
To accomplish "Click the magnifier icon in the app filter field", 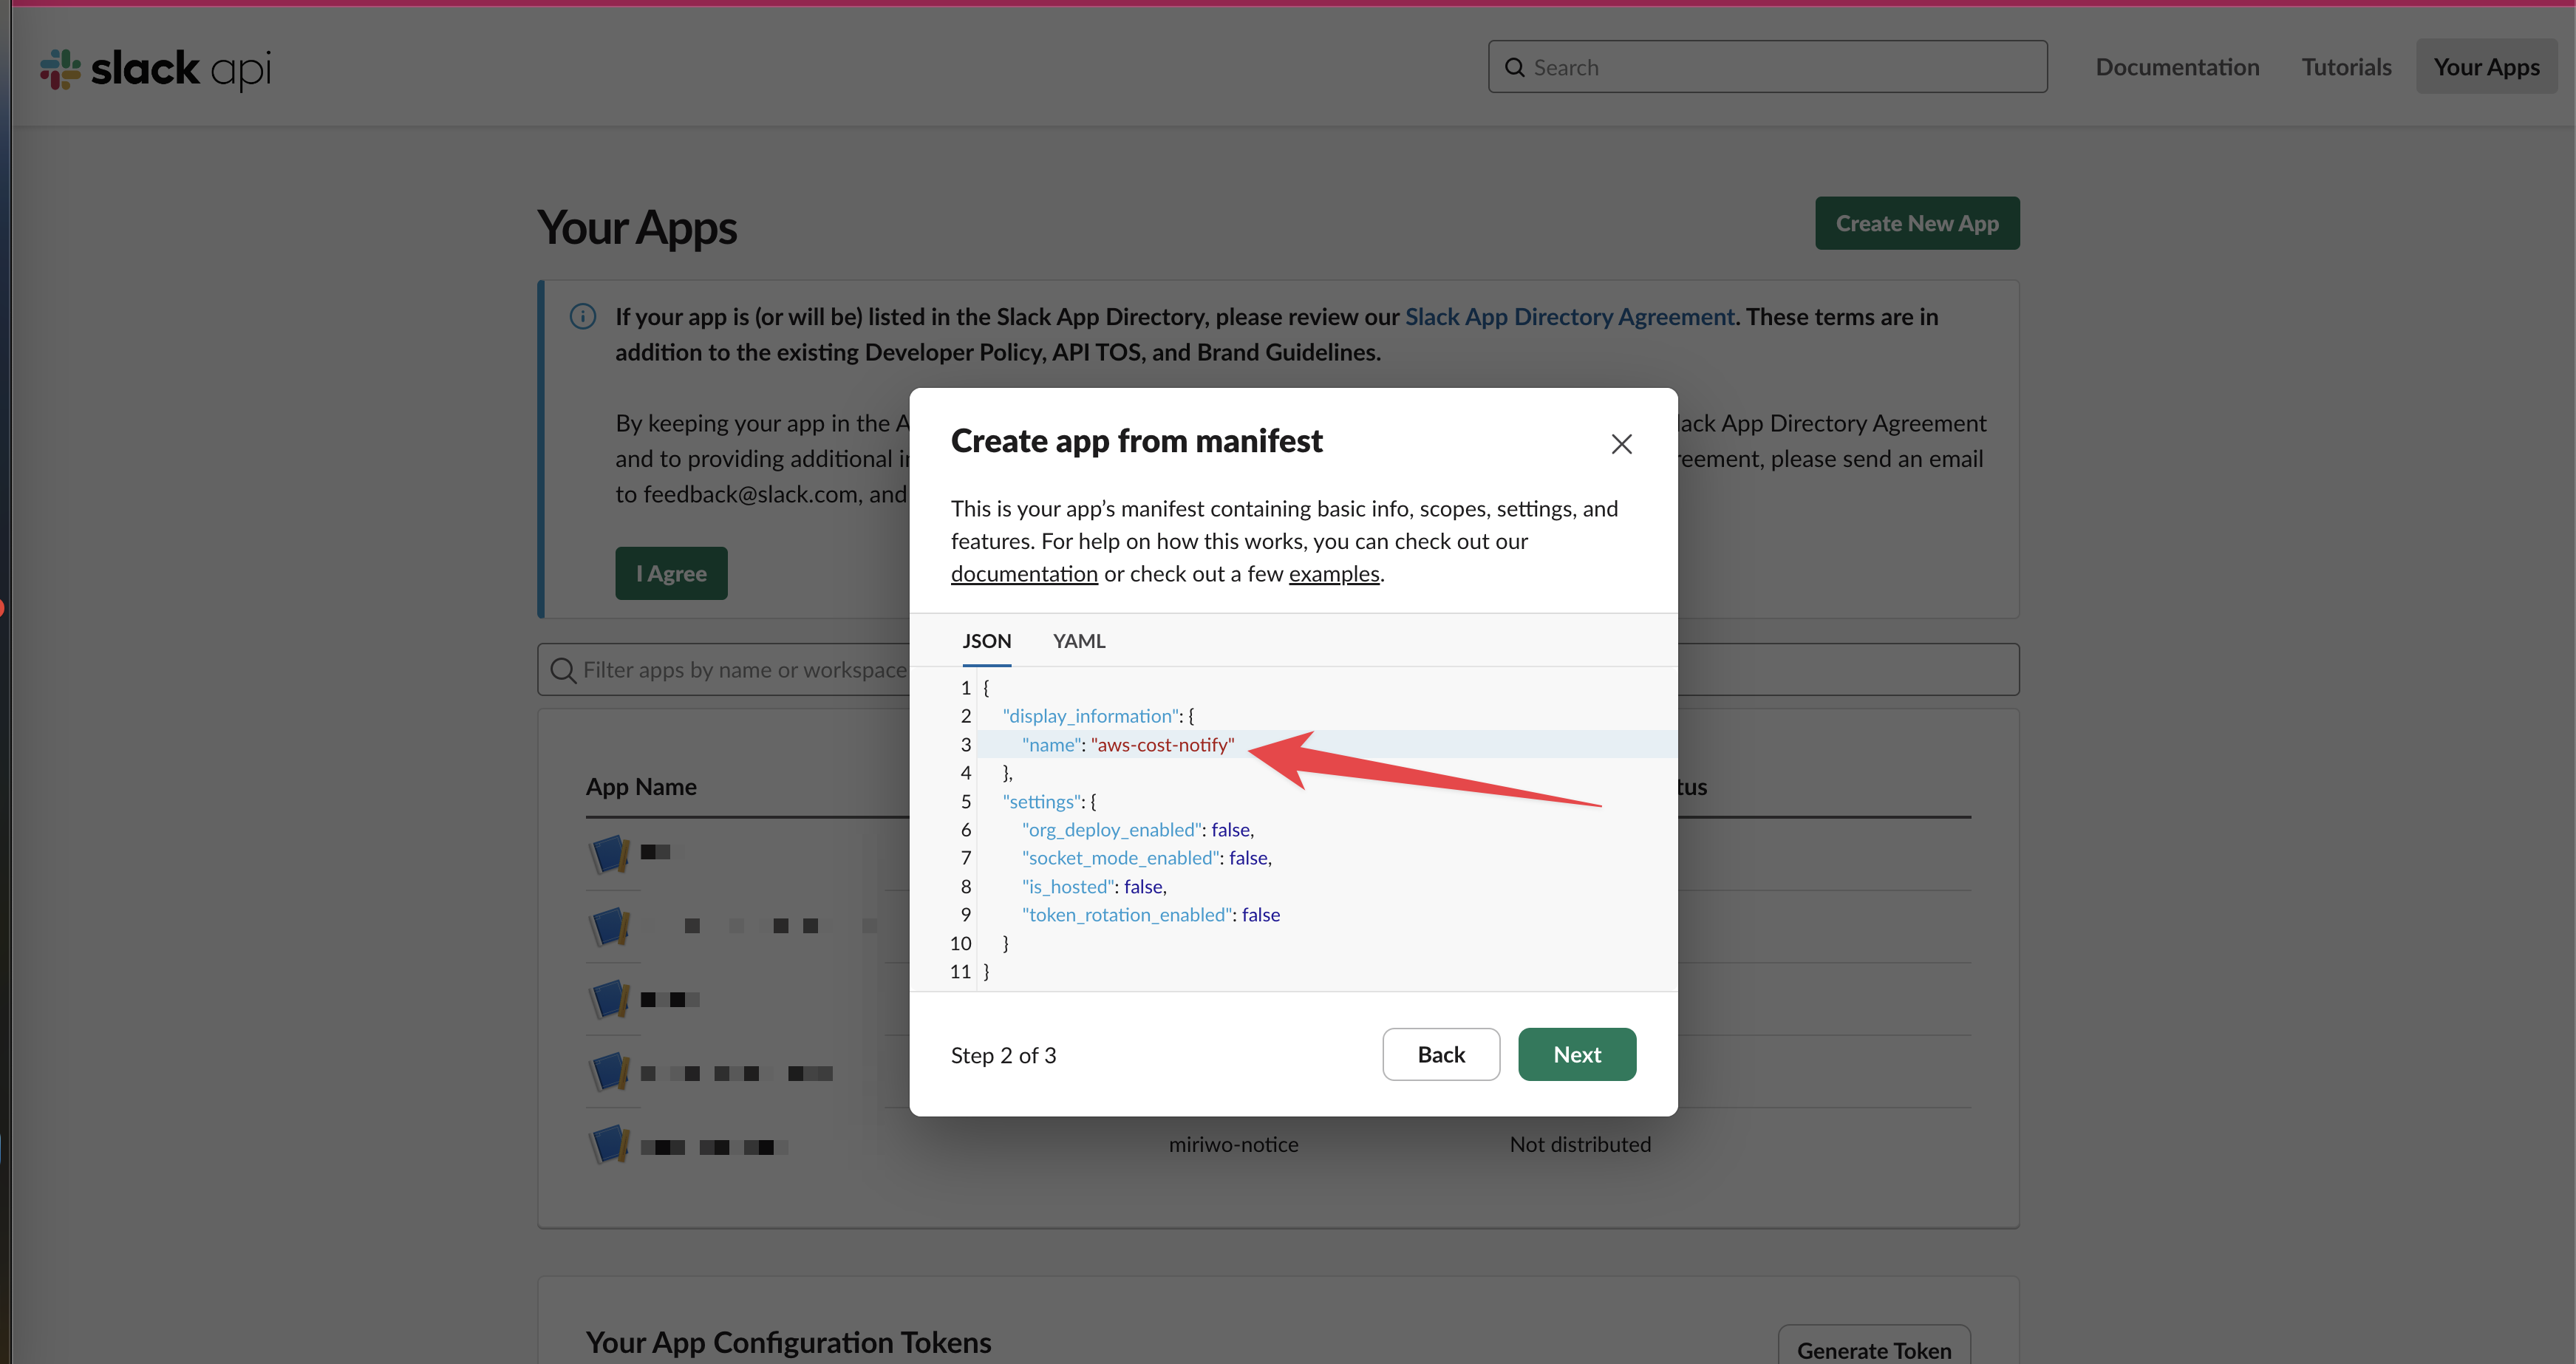I will 562,669.
